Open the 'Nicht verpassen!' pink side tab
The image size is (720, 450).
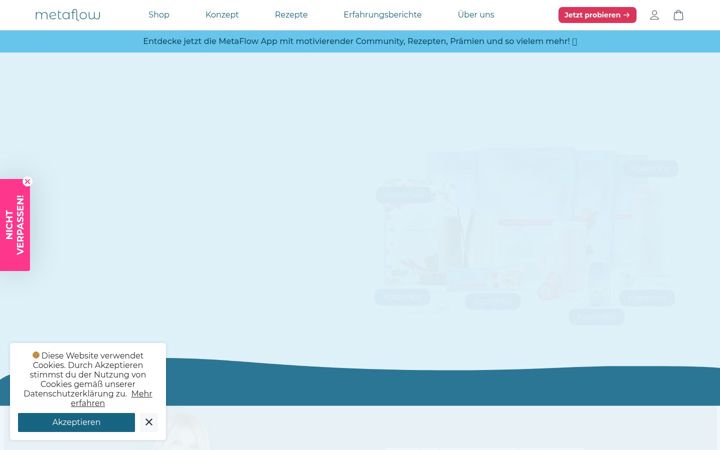click(15, 225)
